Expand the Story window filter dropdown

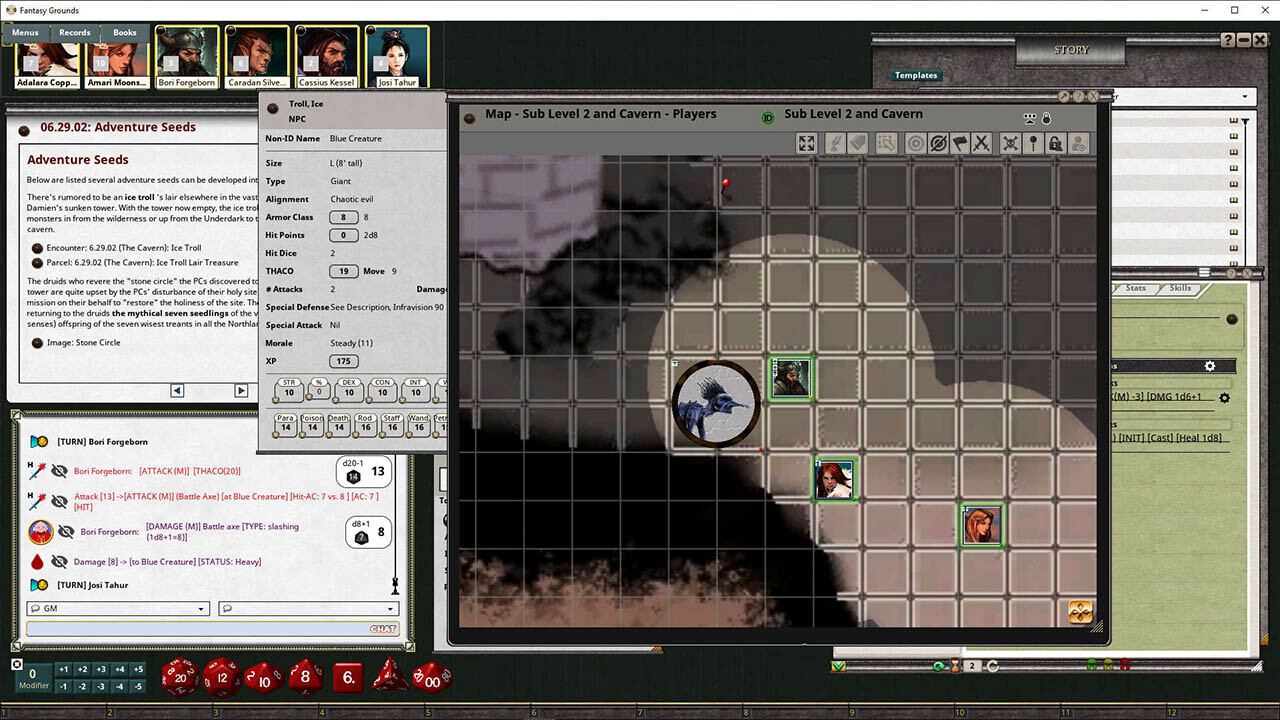tap(1245, 97)
